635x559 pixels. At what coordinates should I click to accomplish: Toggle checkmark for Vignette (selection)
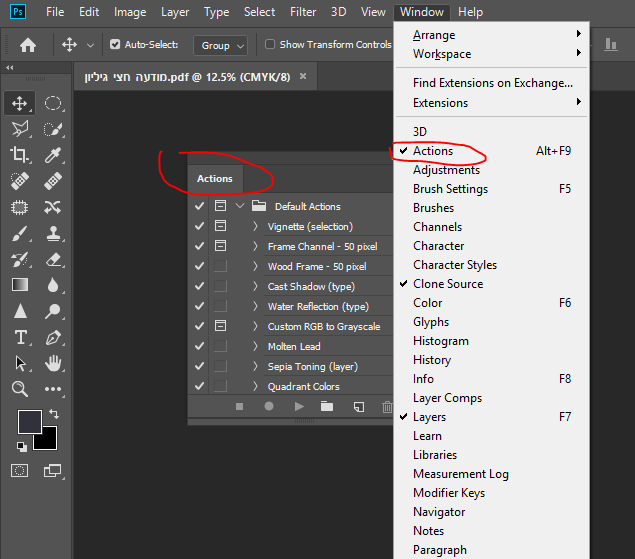[x=199, y=226]
